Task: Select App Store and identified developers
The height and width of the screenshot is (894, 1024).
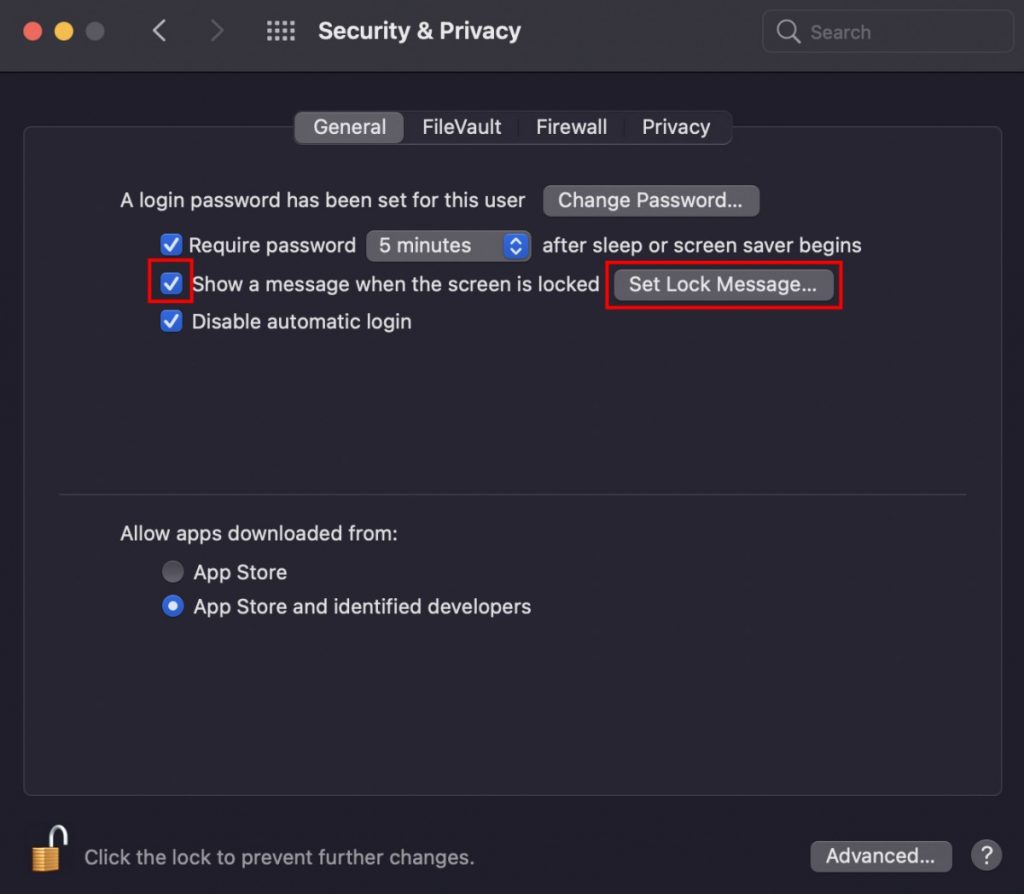Action: 172,606
